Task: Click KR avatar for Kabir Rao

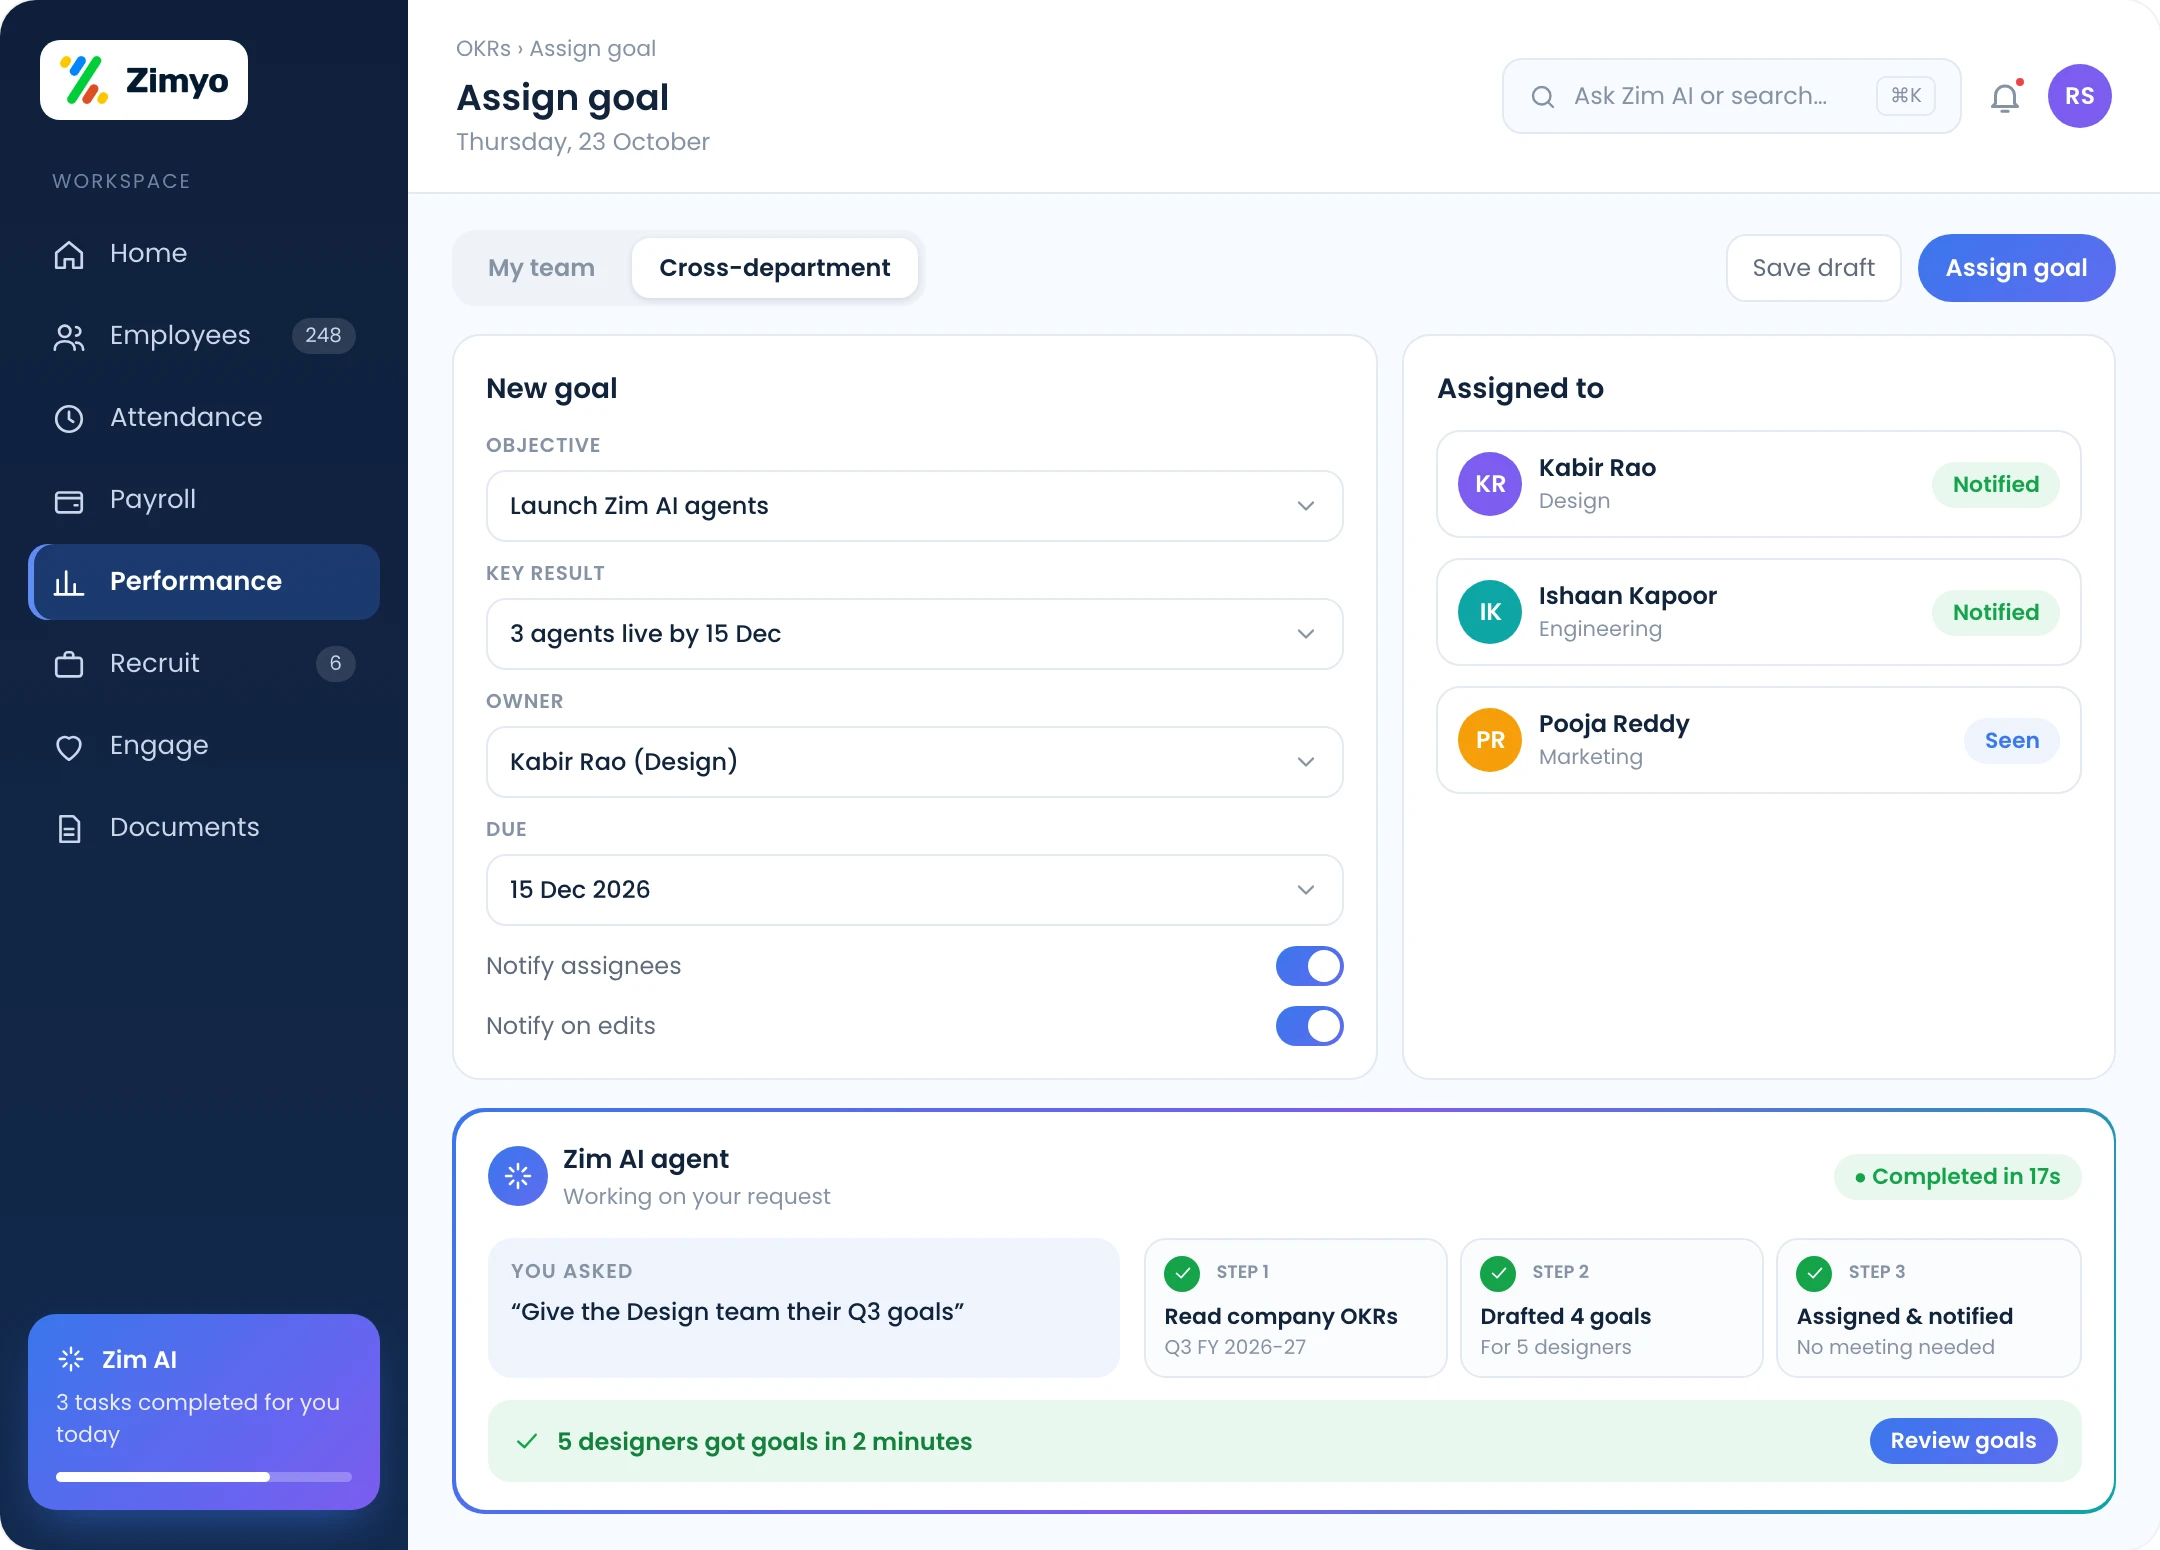Action: click(1490, 484)
